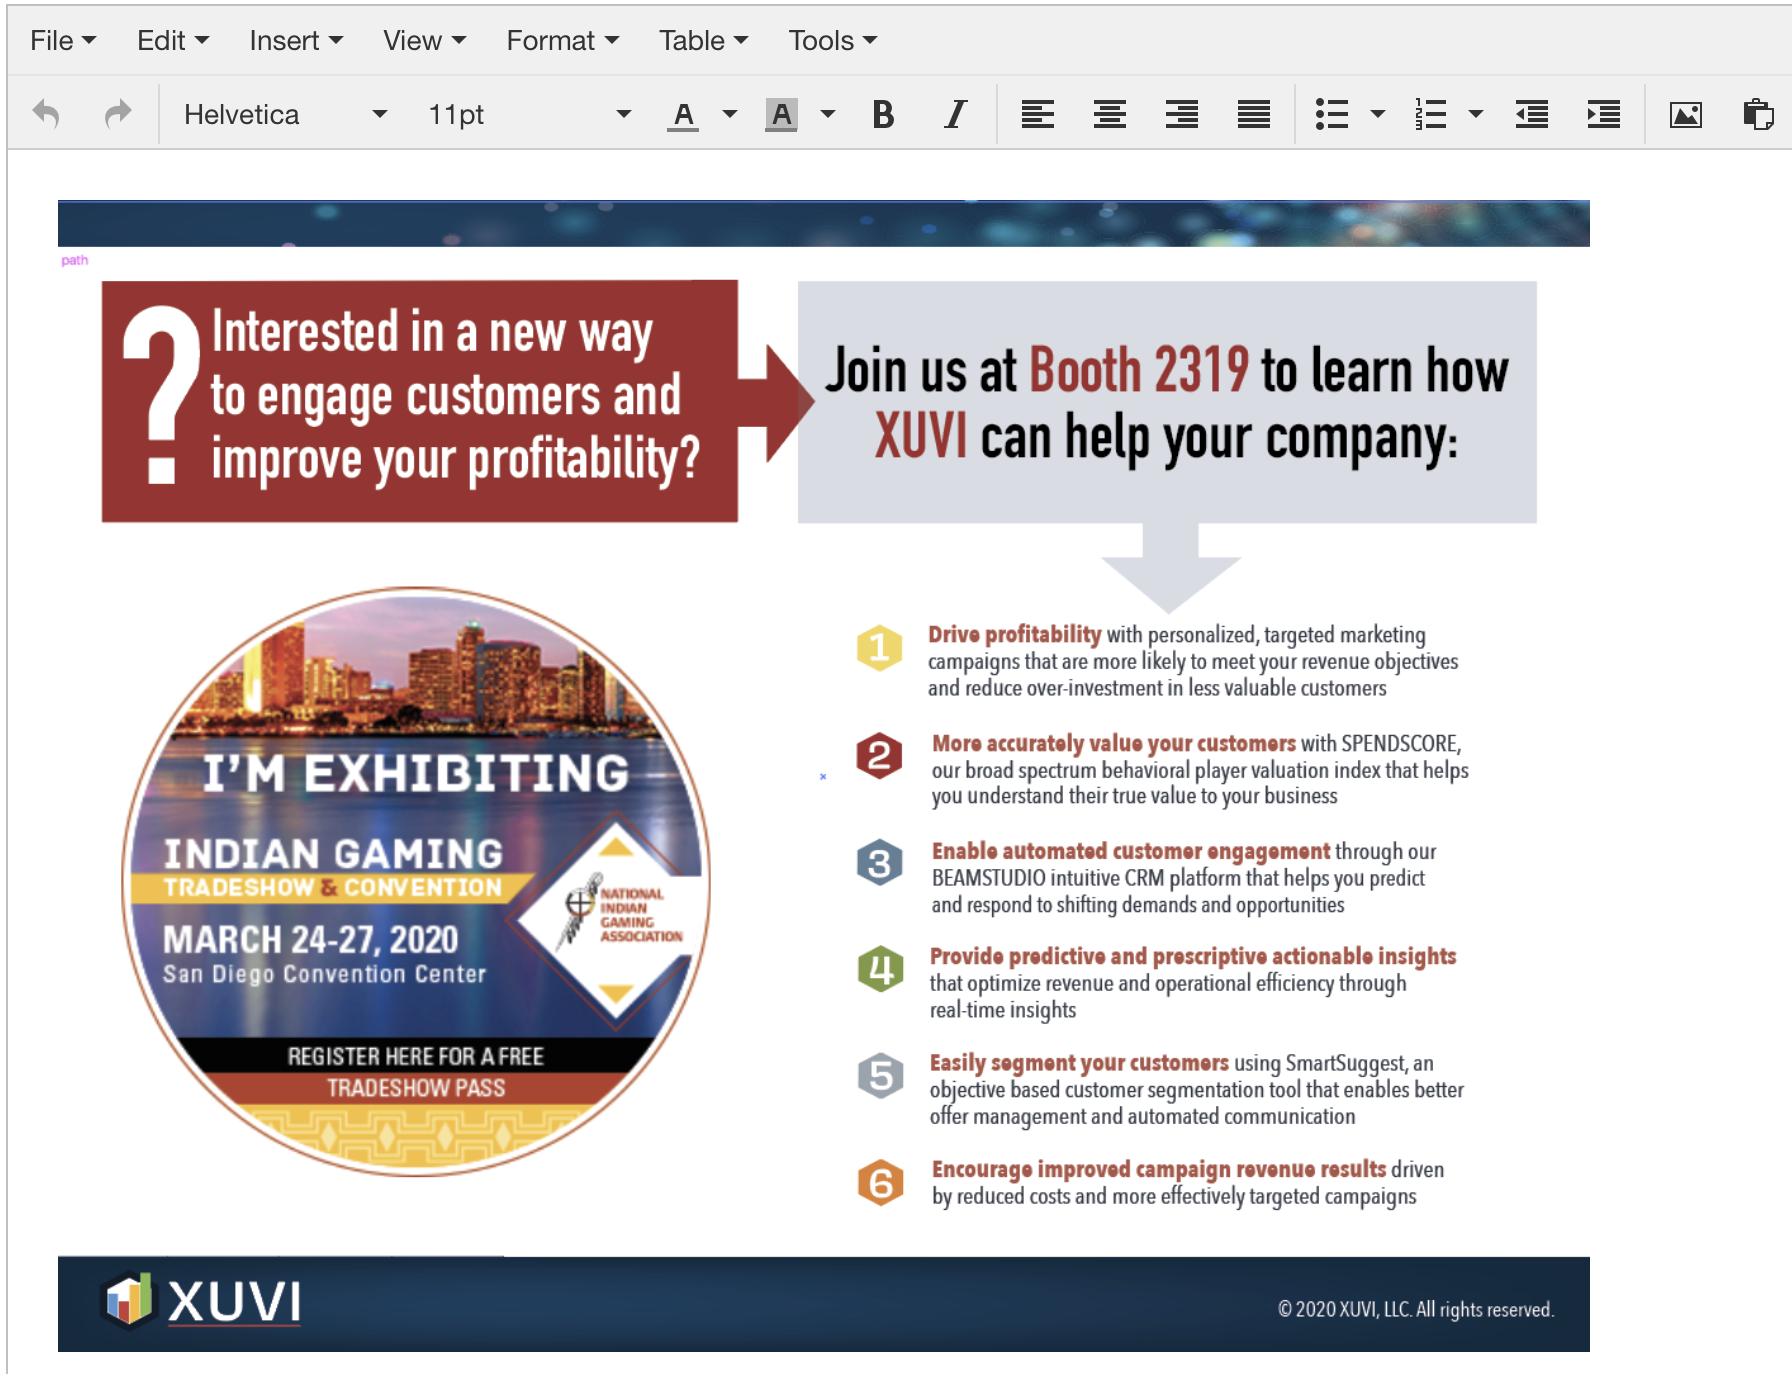
Task: Expand bullet list style options arrow
Action: [1378, 115]
